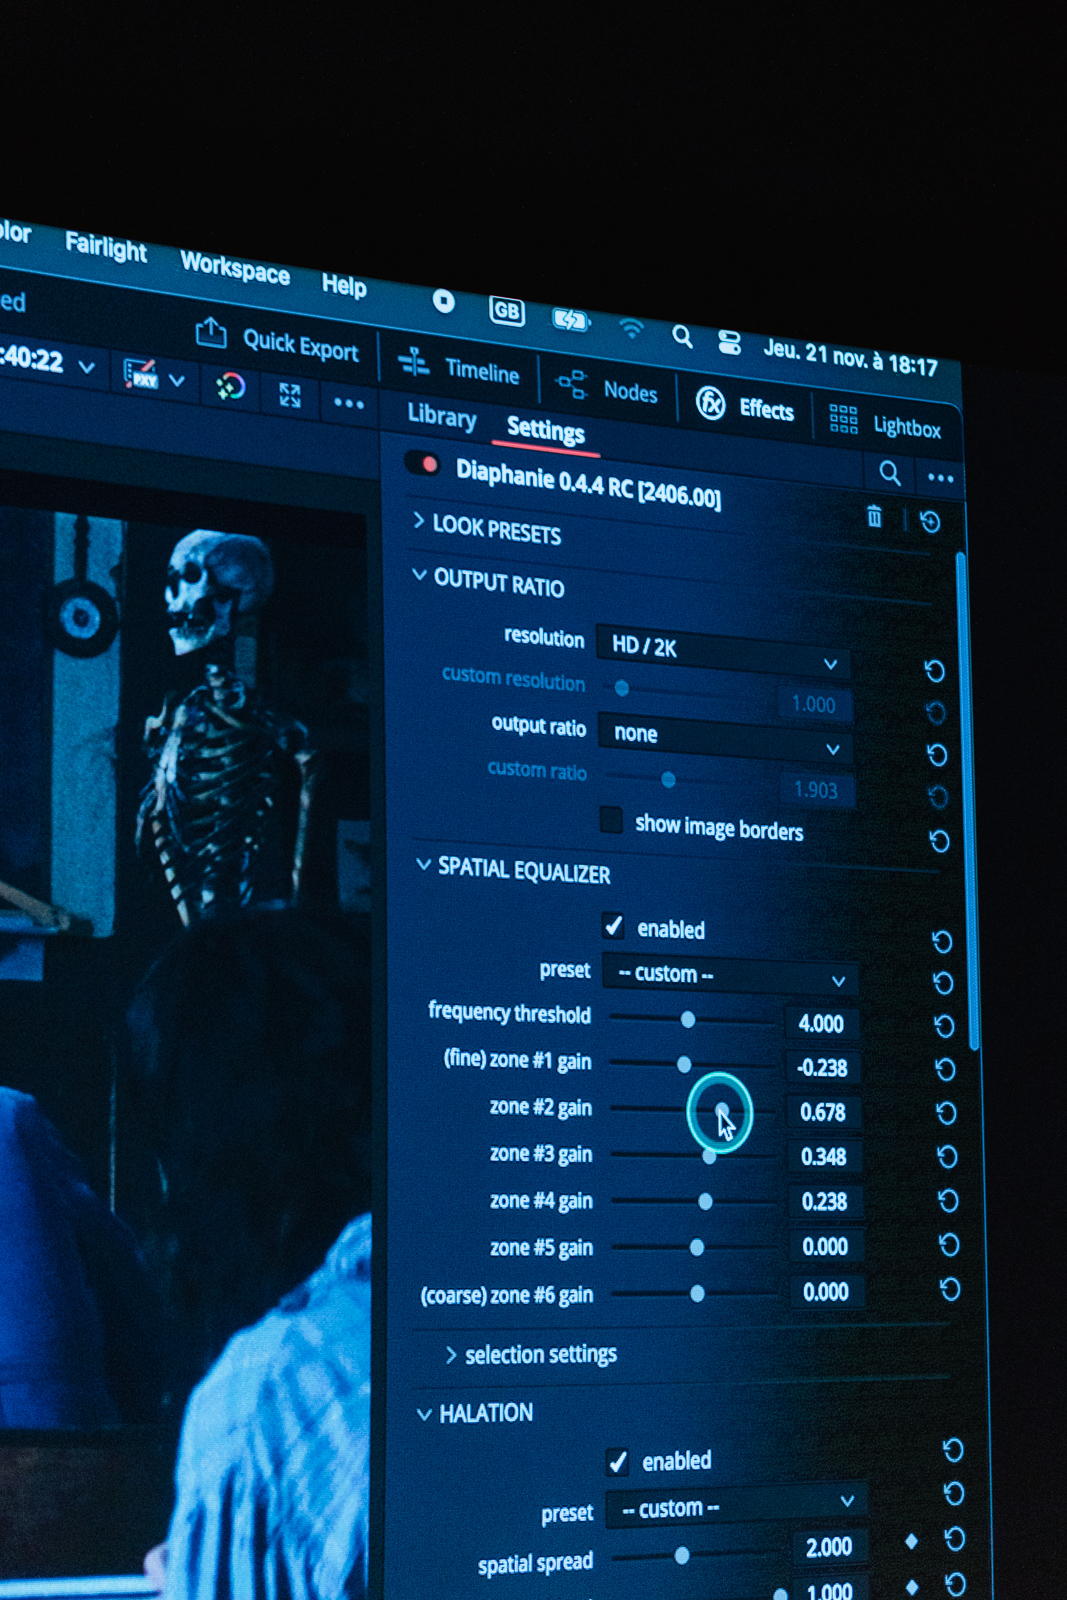
Task: Reset the spatial spread value
Action: (x=955, y=1539)
